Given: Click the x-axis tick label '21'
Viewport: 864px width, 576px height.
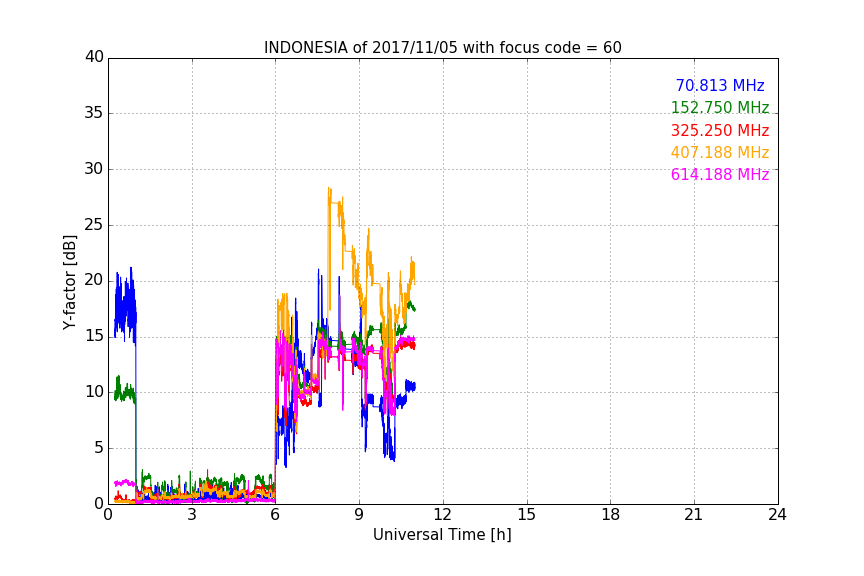Looking at the screenshot, I should point(694,515).
